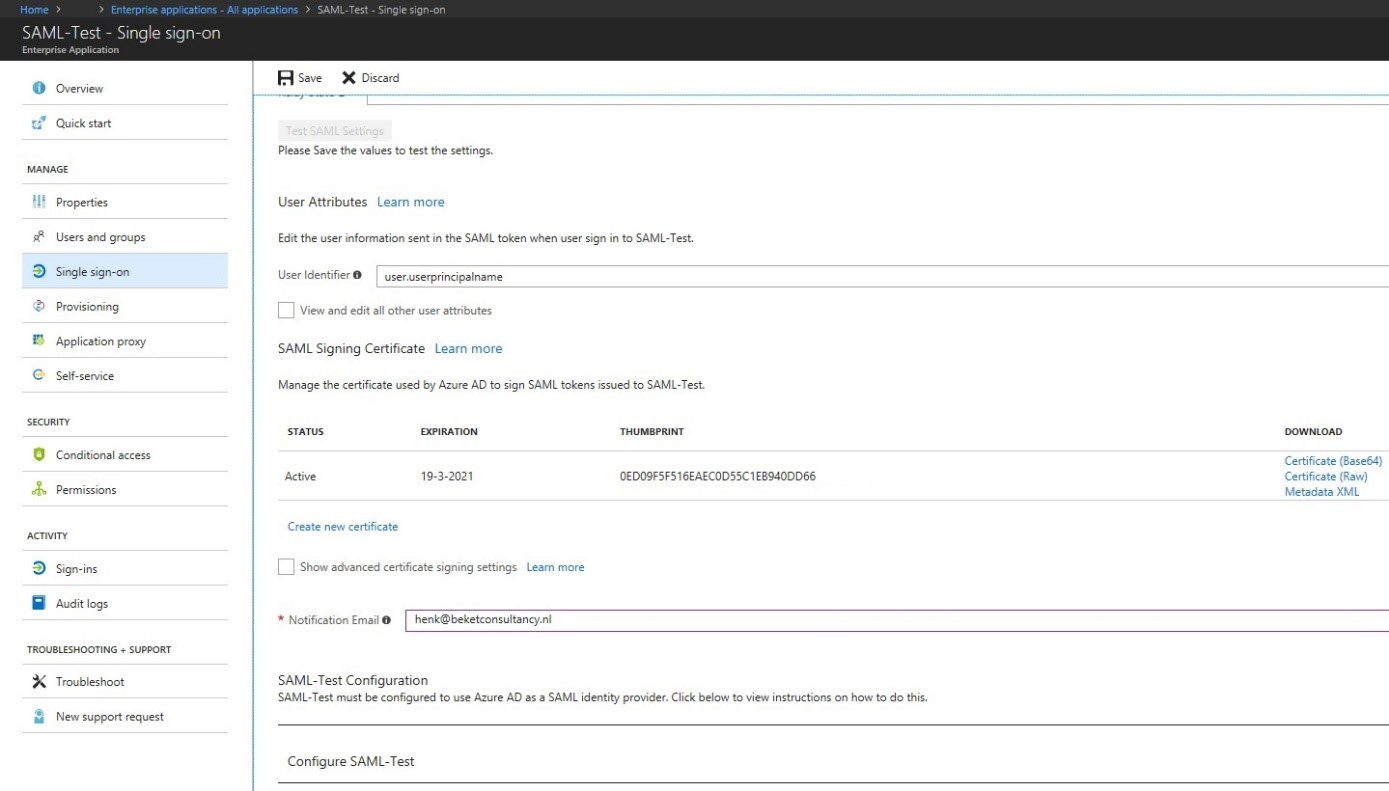View the Sign-ins activity label
The width and height of the screenshot is (1389, 791).
(77, 569)
